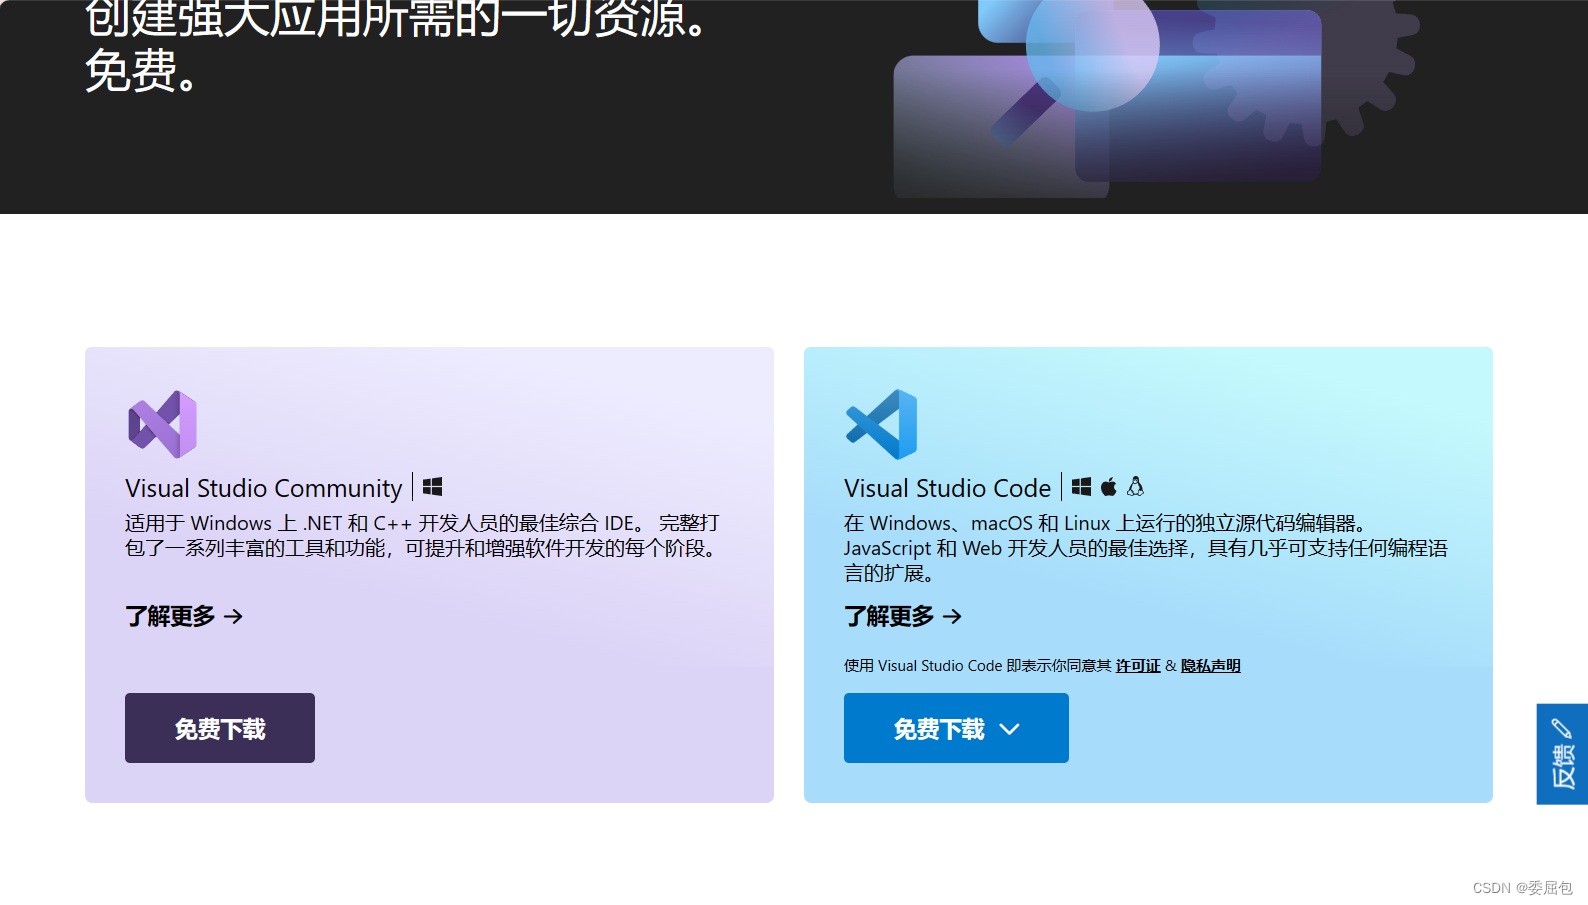Click the arrow next to Community 了解更多
Screen dimensions: 1588x905
[x=234, y=616]
